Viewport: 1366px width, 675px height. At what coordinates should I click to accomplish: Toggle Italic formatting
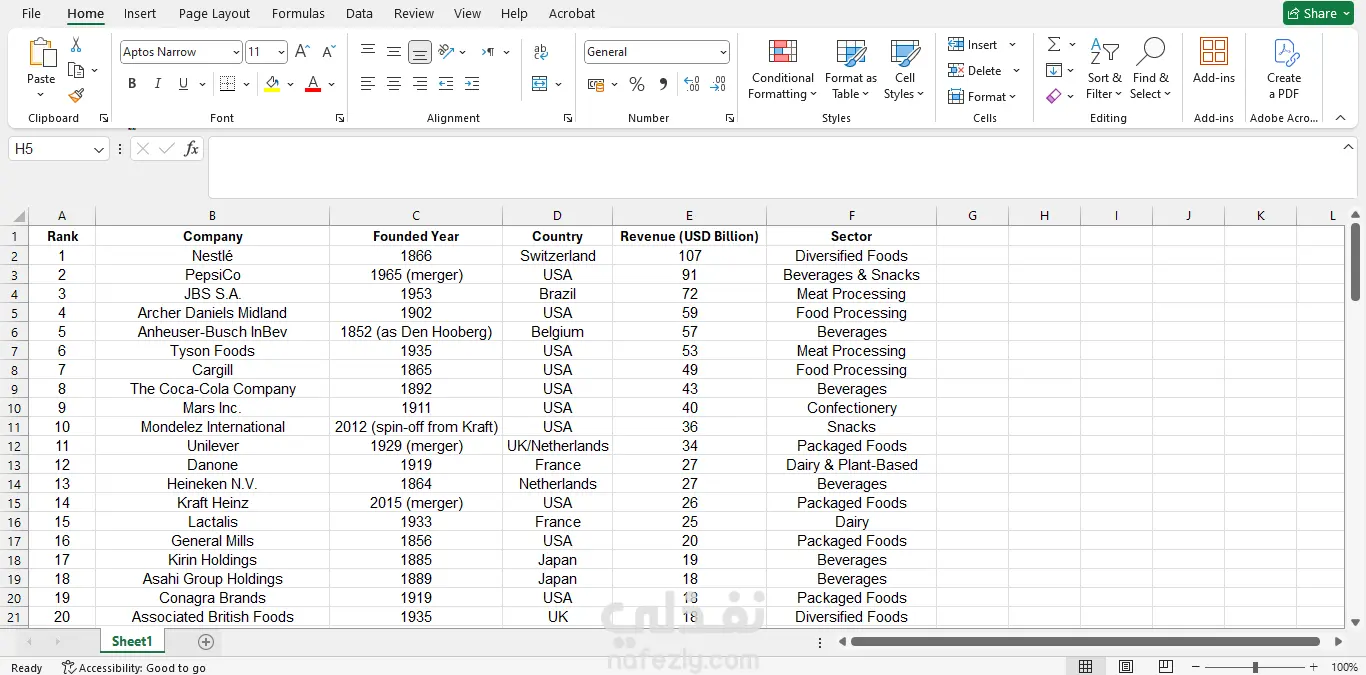[158, 84]
